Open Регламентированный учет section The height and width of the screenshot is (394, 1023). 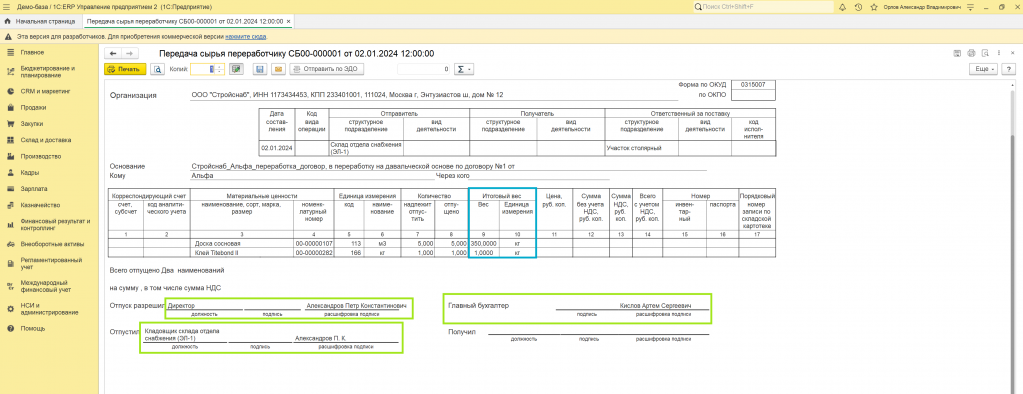click(x=51, y=264)
